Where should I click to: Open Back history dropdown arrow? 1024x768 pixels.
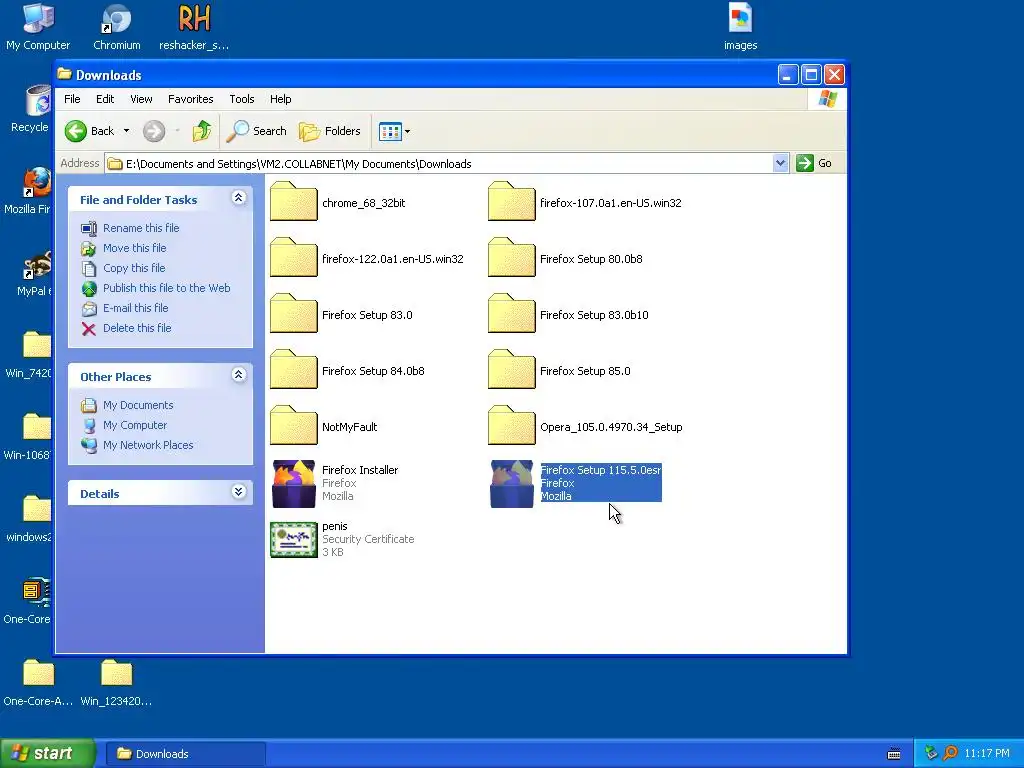(126, 131)
